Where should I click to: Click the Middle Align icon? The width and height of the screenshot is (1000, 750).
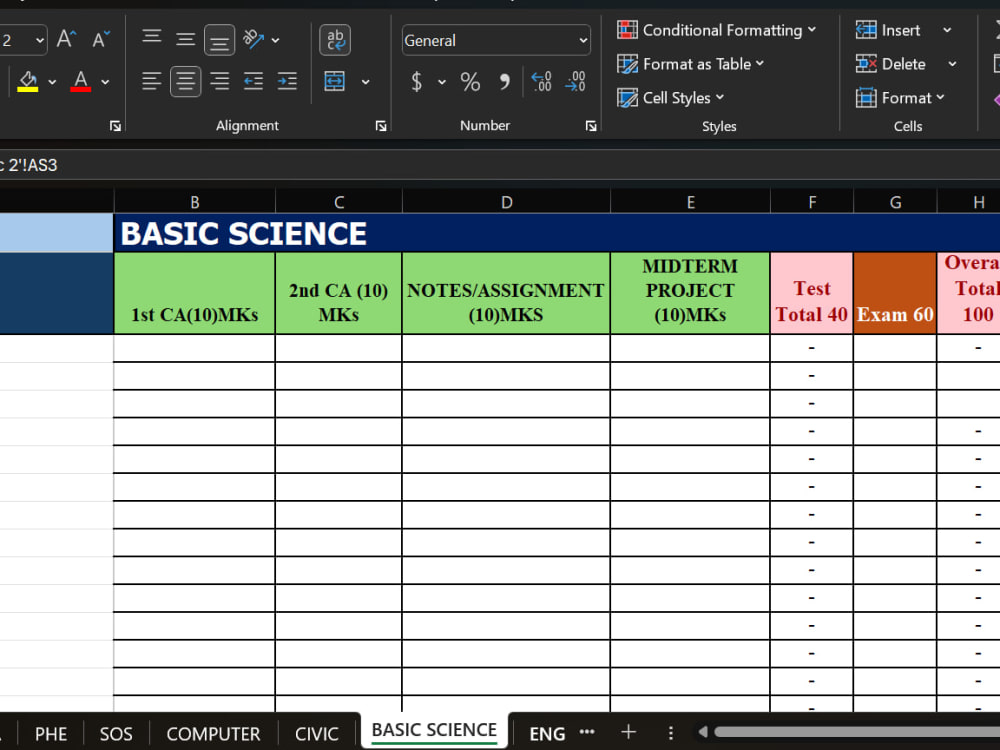pyautogui.click(x=185, y=40)
